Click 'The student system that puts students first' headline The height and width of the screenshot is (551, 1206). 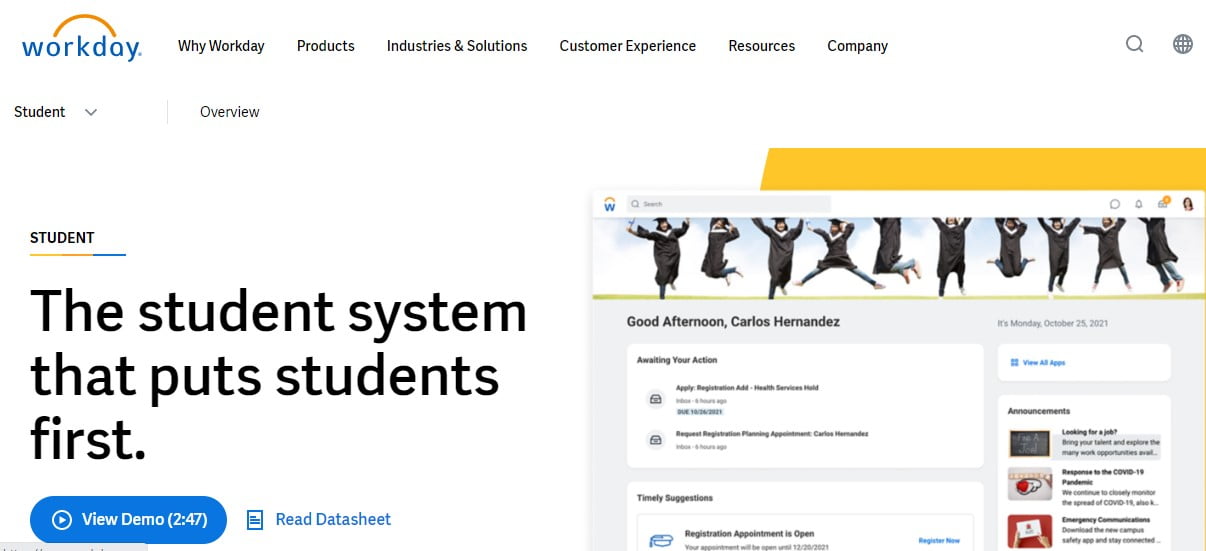tap(279, 374)
